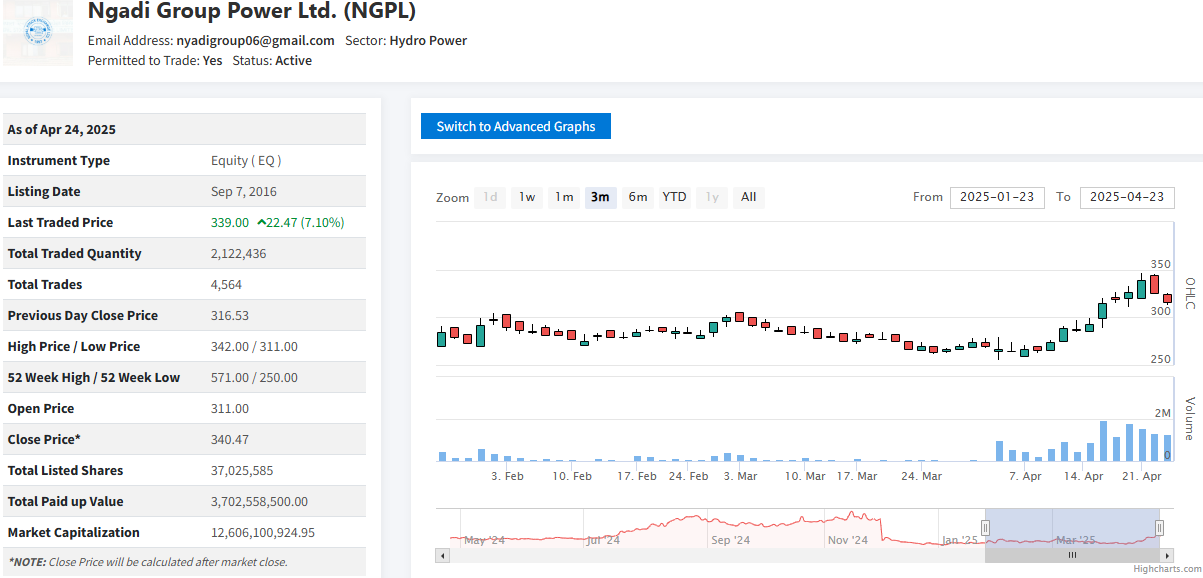Click the close price NOTE at the table bottom
The height and width of the screenshot is (578, 1203).
[148, 562]
